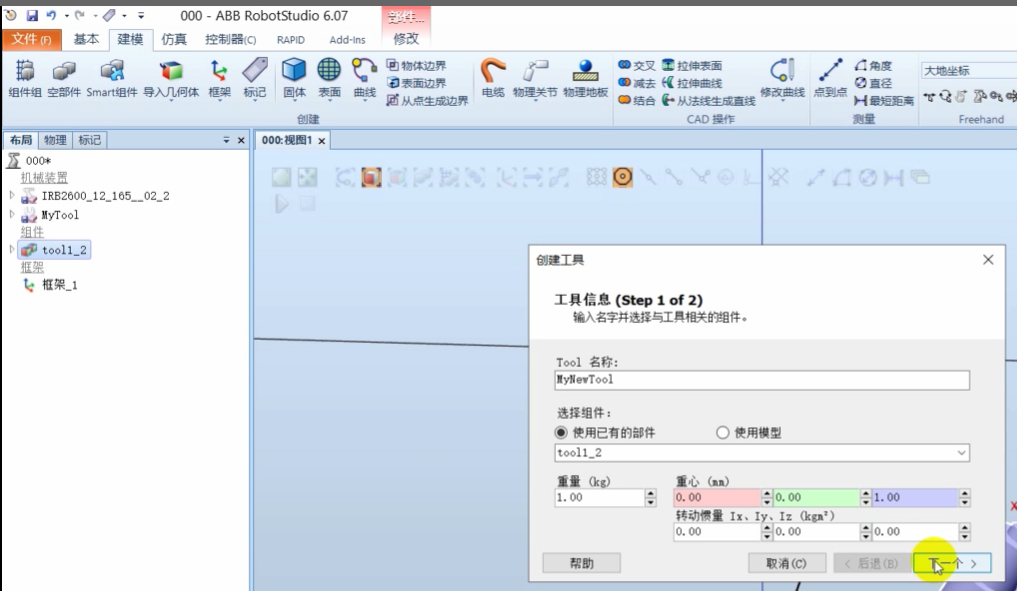The width and height of the screenshot is (1017, 591).
Task: Create an empty part (空部件)
Action: tap(64, 78)
